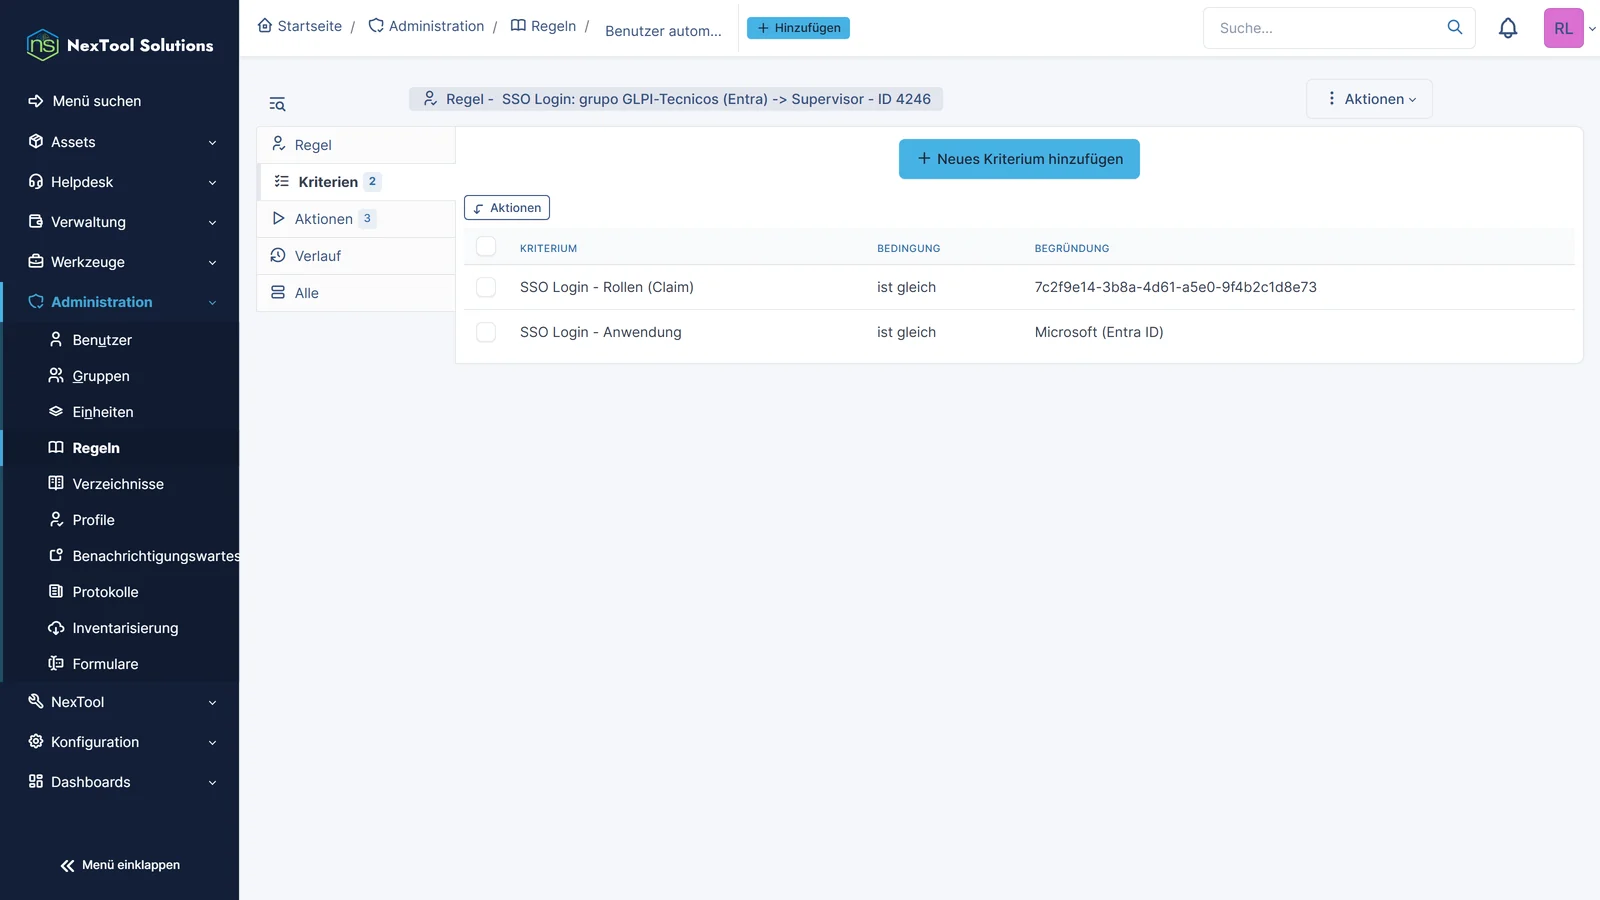Click the list search toggle icon
1600x900 pixels.
(277, 104)
